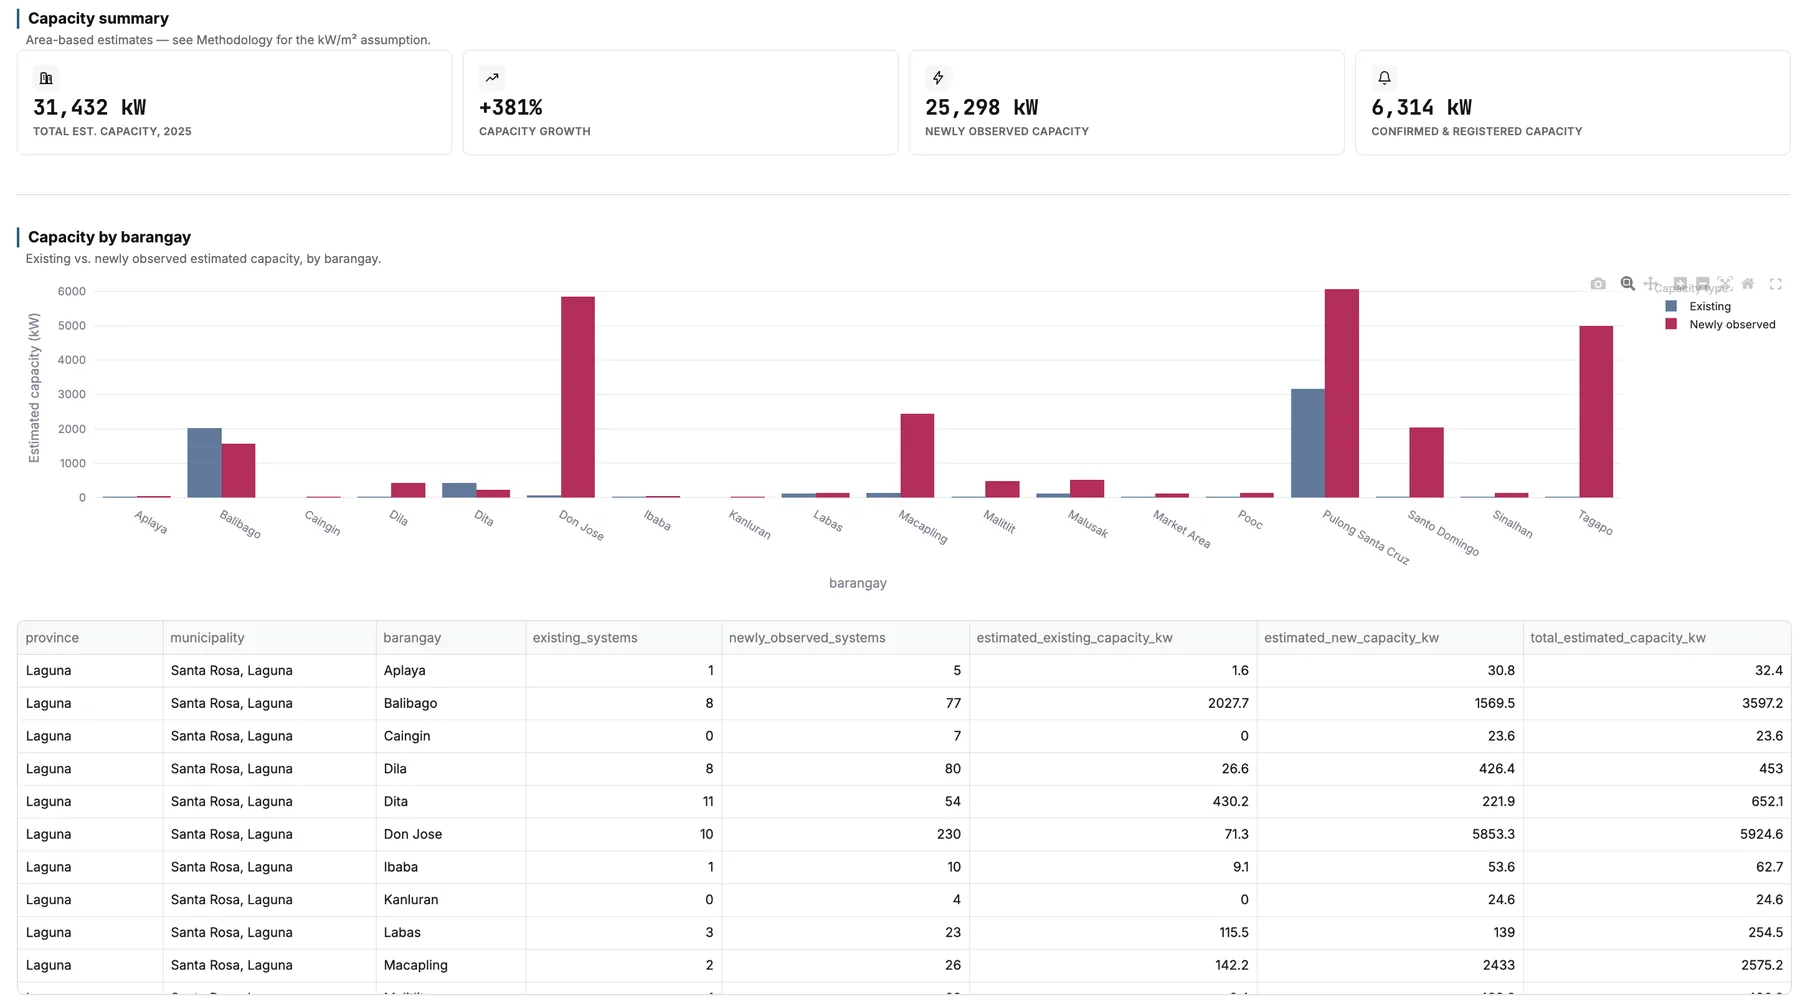Click the Newly observed legend color swatch
Viewport: 1800px width, 1002px height.
(x=1671, y=324)
